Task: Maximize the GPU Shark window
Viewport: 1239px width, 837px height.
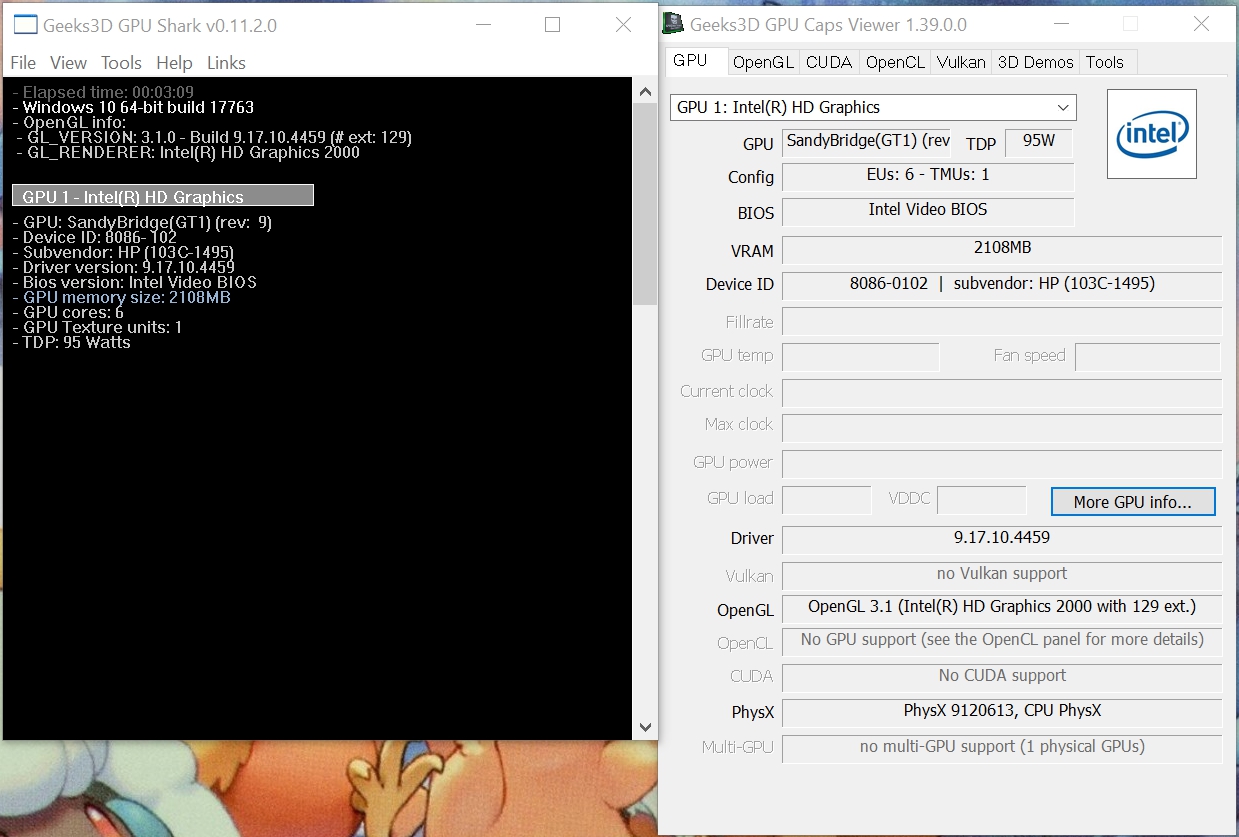Action: point(552,25)
